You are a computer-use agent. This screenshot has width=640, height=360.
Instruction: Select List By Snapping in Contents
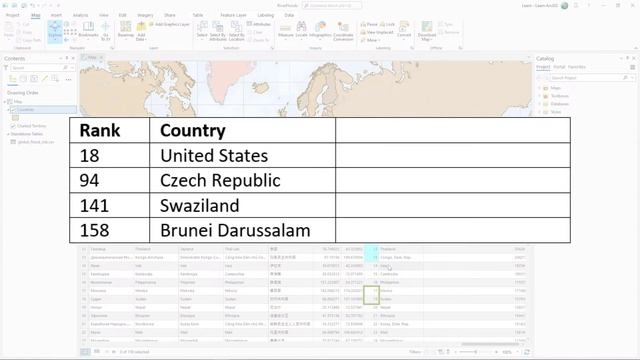point(55,79)
